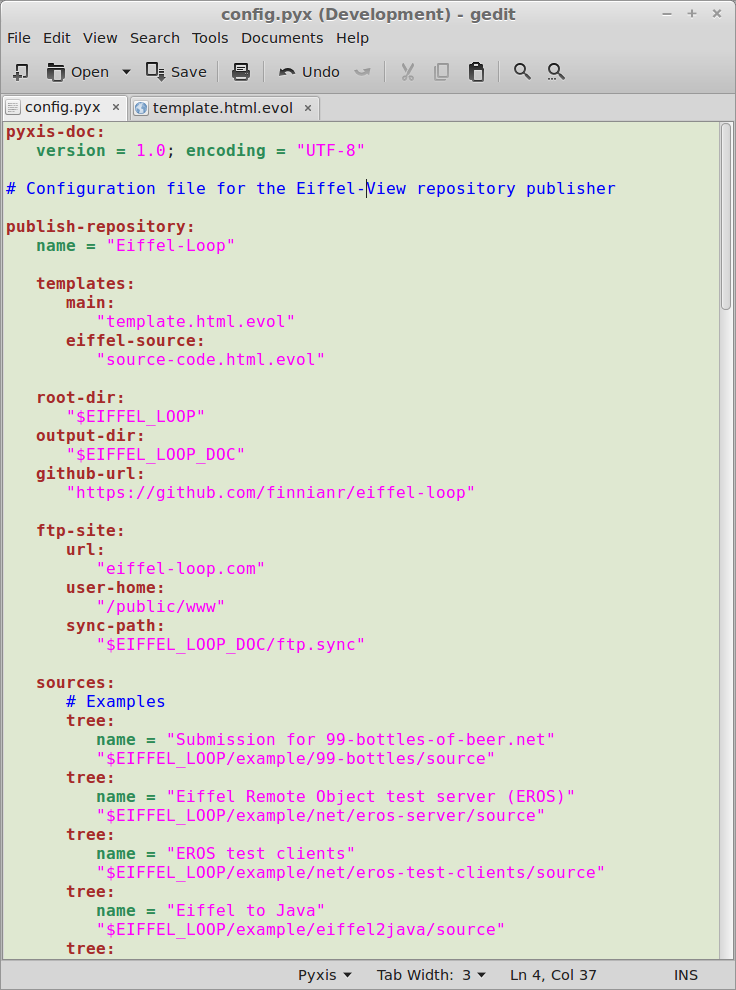This screenshot has width=736, height=990.
Task: Open Find with the magnifier icon
Action: 521,72
